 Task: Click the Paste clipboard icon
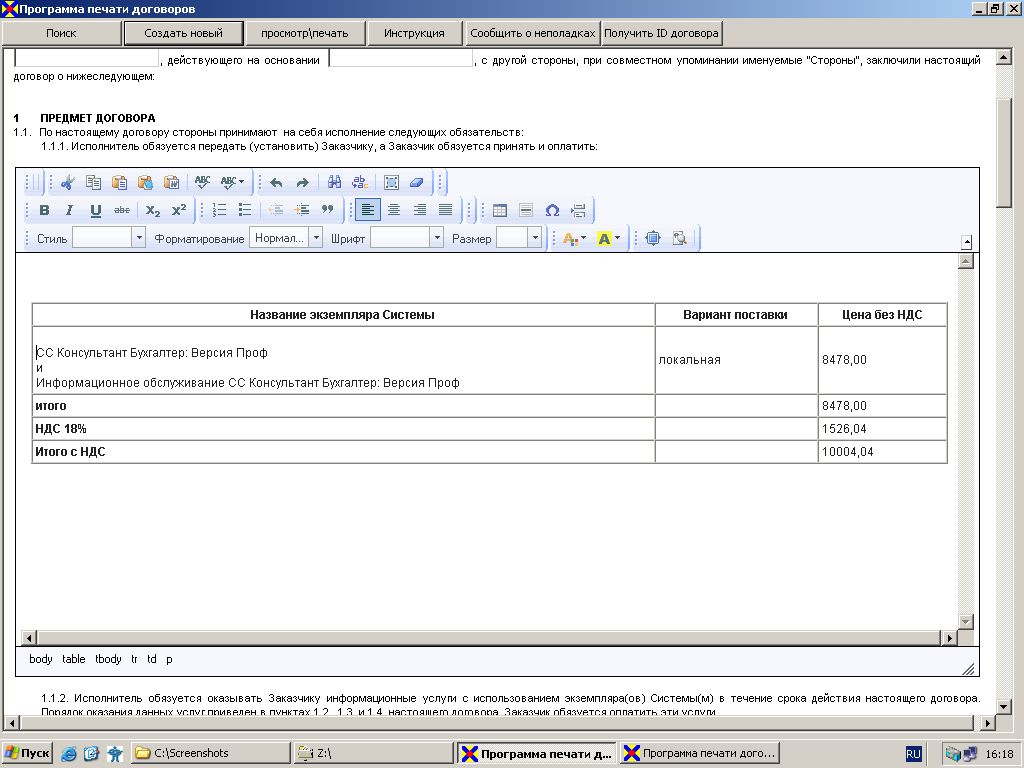[120, 183]
